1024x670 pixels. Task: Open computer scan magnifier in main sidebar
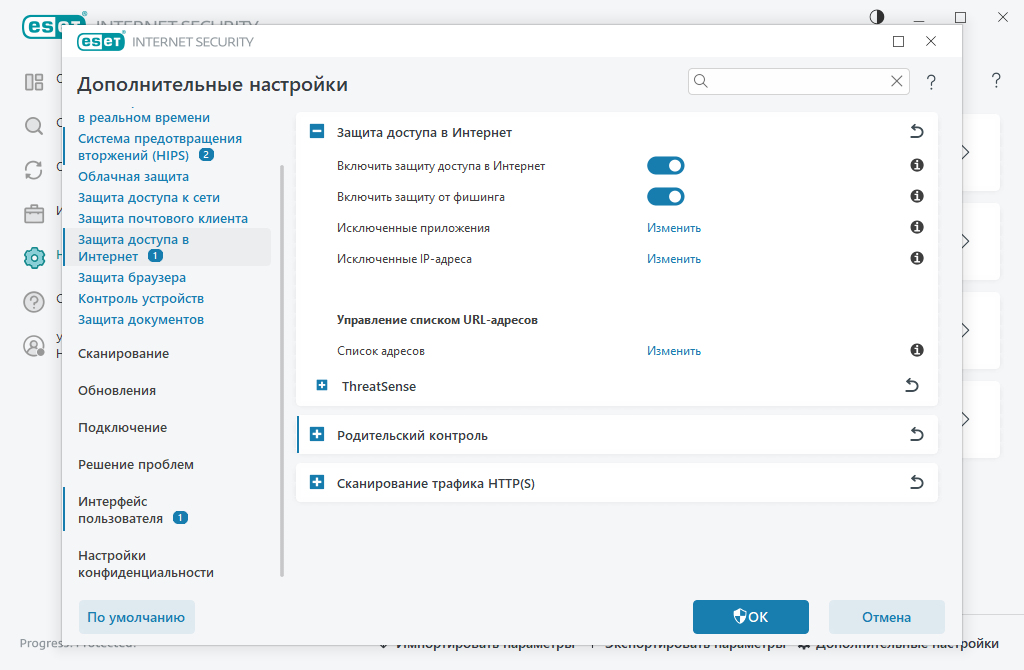pyautogui.click(x=34, y=125)
